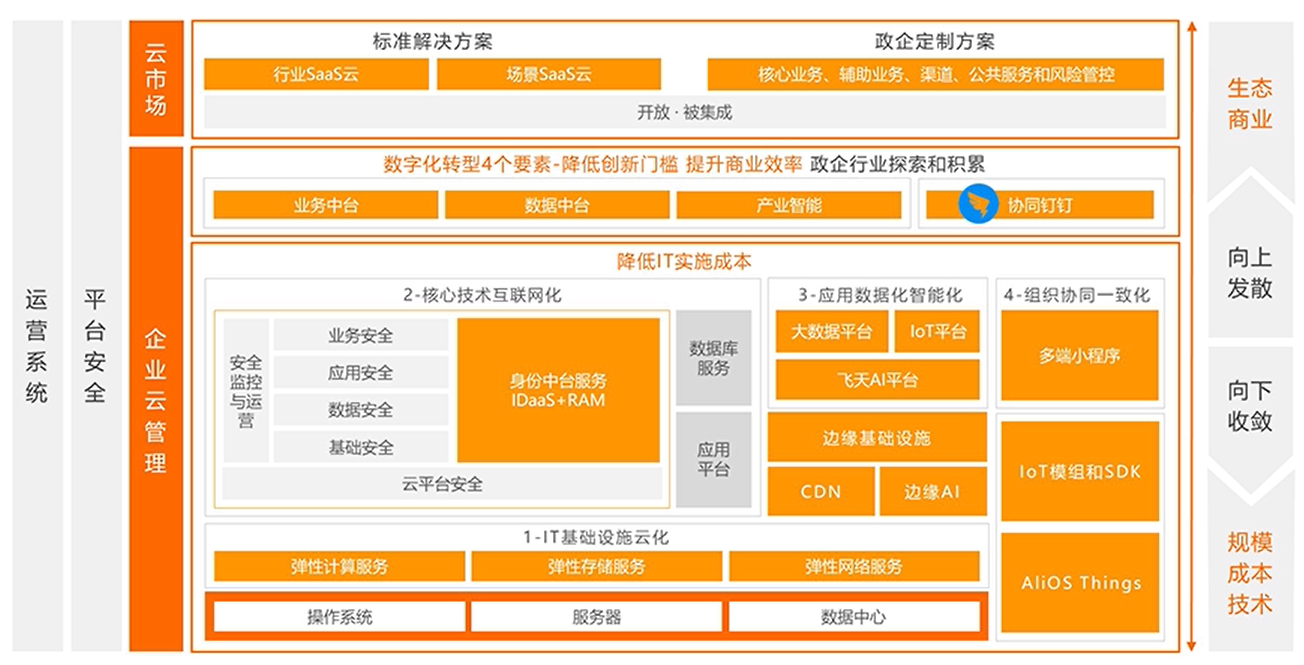This screenshot has height=665, width=1304.
Task: Click the 边缘基础设施 block
Action: click(x=877, y=438)
